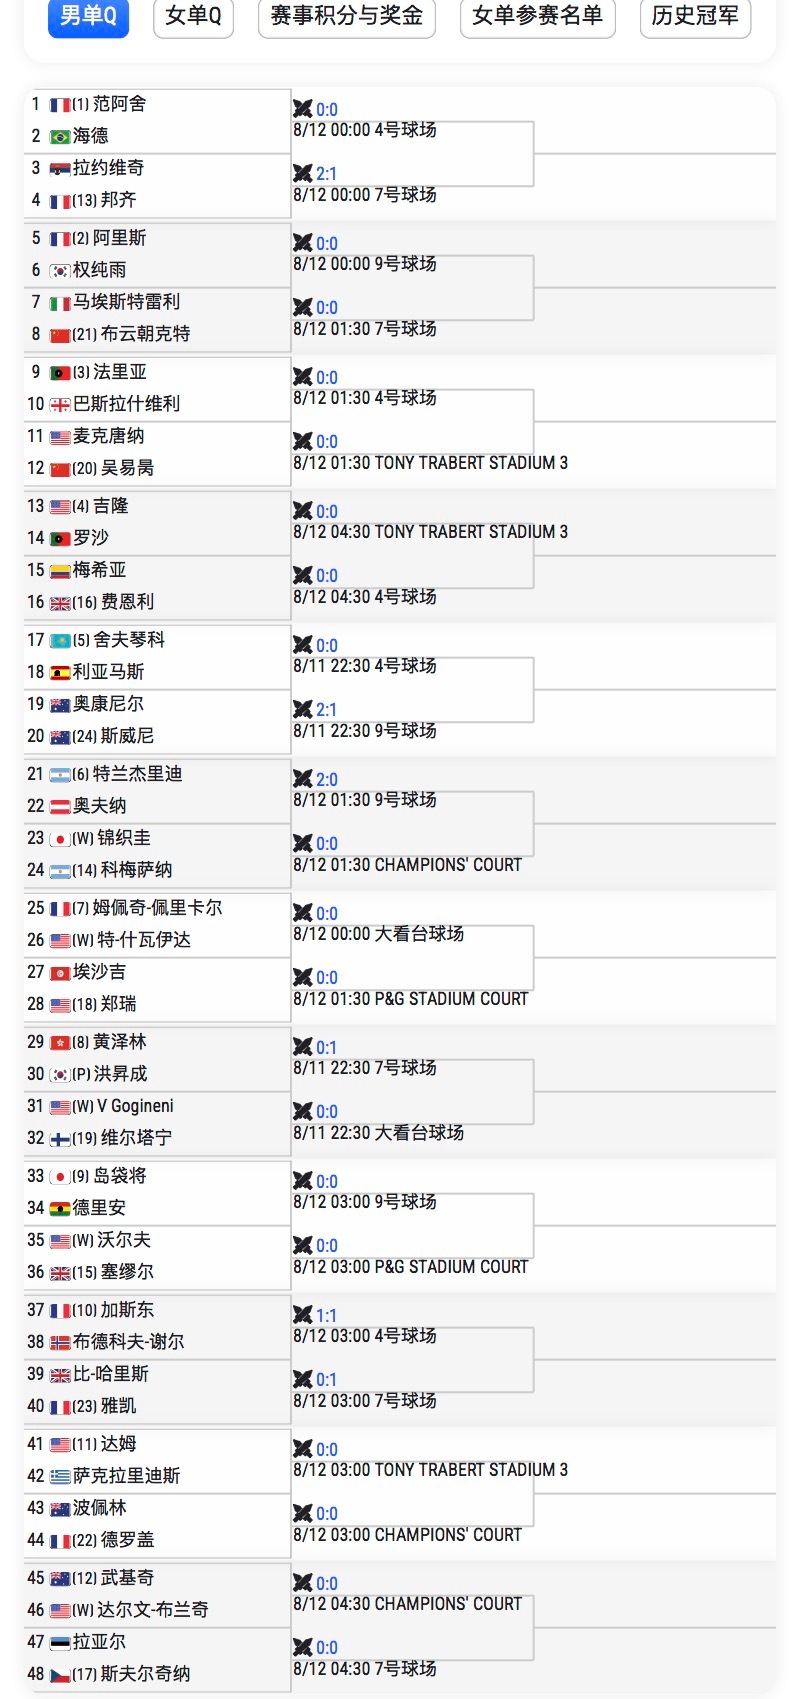The height and width of the screenshot is (1699, 800).
Task: Switch to the 女单Q tab
Action: click(193, 16)
